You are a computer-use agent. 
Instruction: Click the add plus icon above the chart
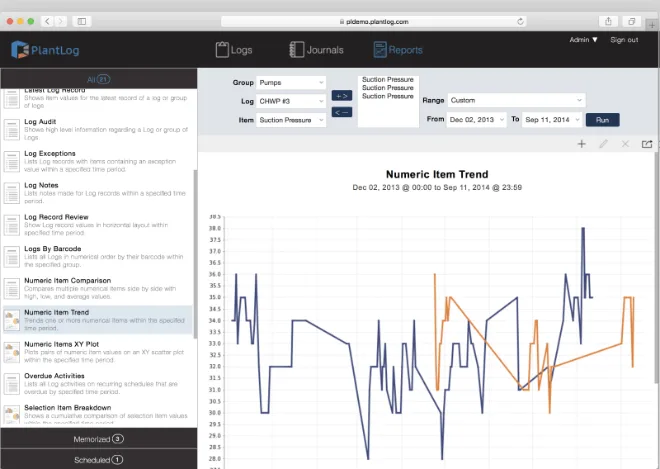[581, 144]
